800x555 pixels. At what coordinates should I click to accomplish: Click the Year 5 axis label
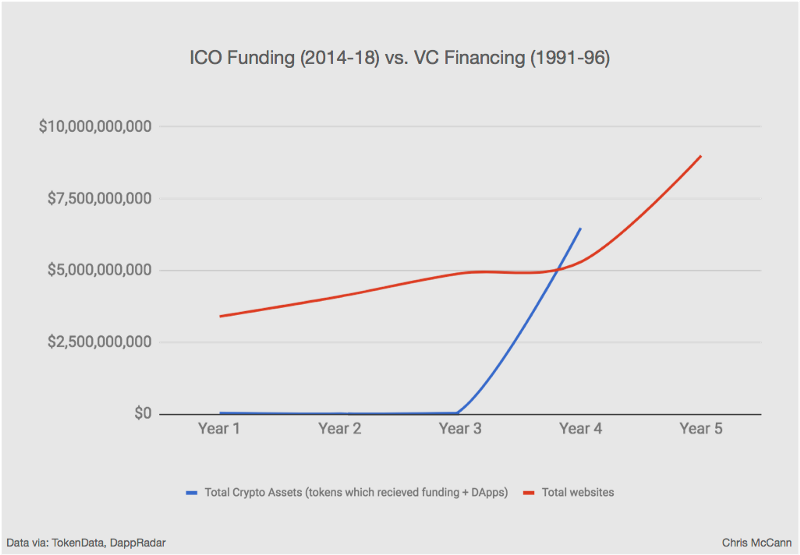[701, 428]
